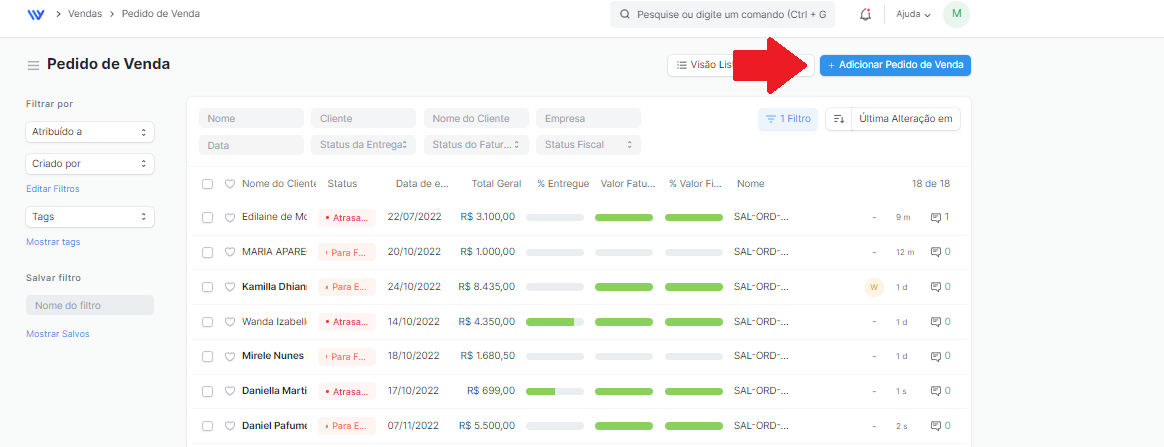Open comments on Daniel Pafume row

point(940,425)
